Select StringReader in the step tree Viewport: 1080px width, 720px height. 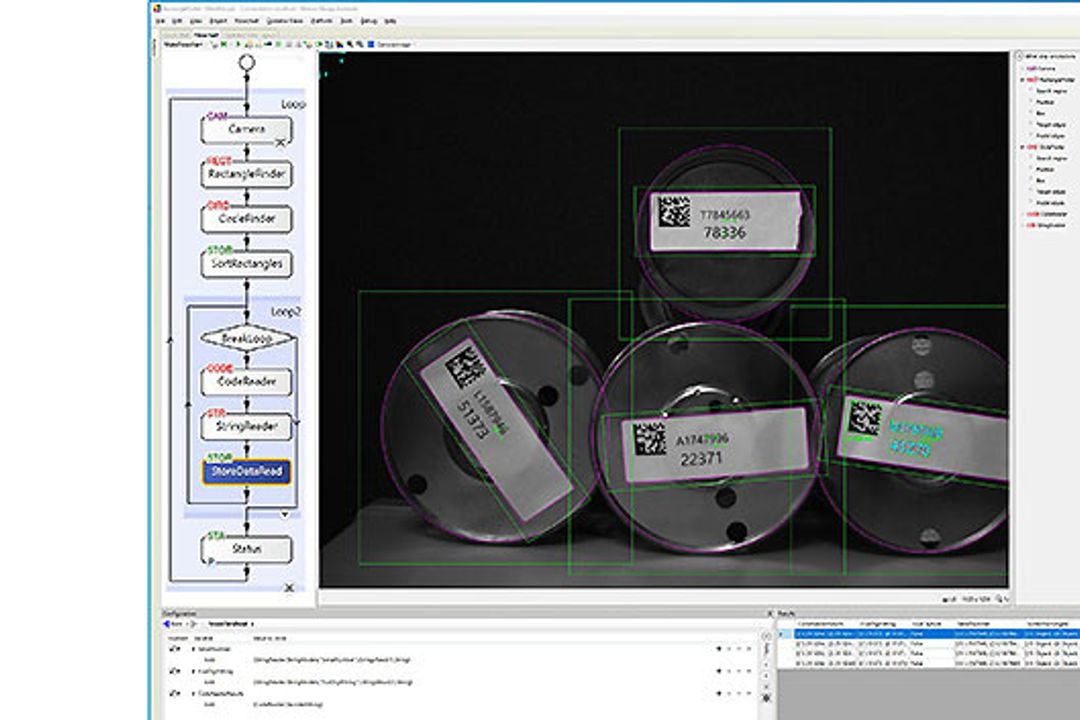point(1047,225)
